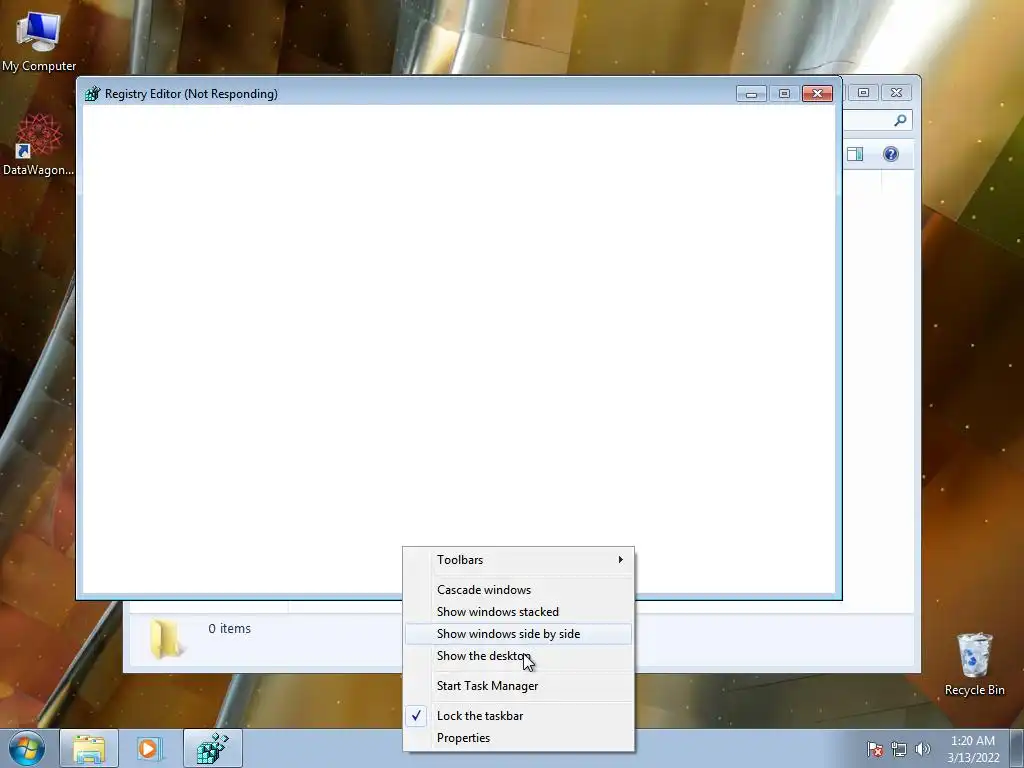This screenshot has height=768, width=1024.
Task: Open the Action Center flag tray icon
Action: (x=875, y=749)
